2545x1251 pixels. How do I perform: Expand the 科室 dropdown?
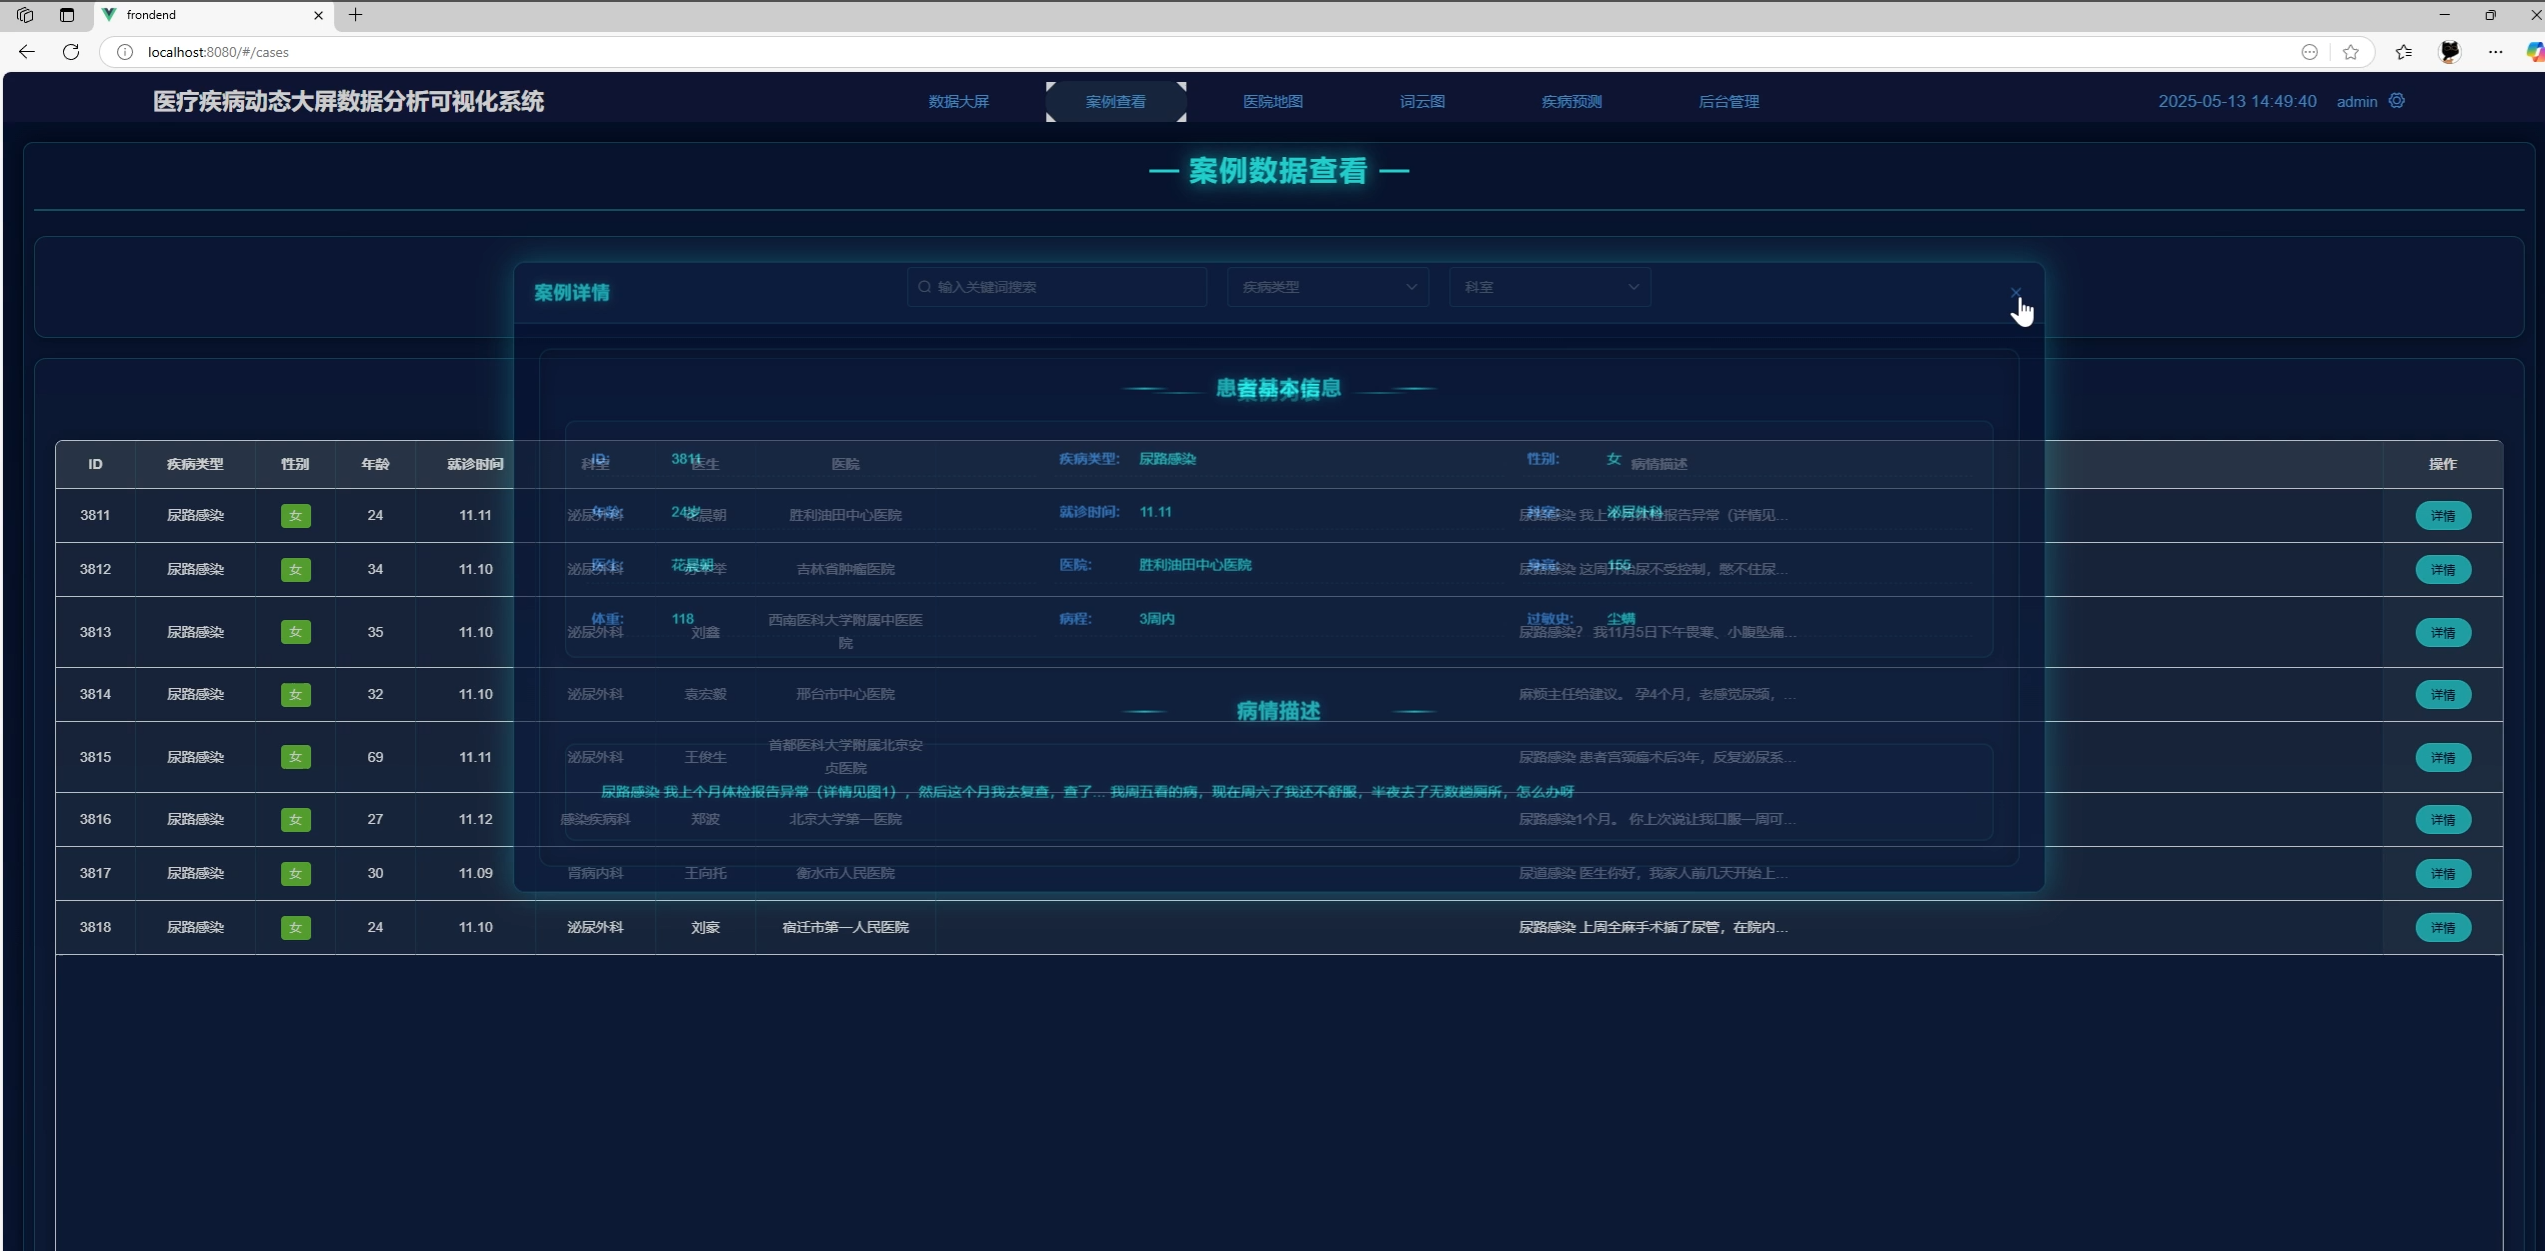coord(1550,287)
